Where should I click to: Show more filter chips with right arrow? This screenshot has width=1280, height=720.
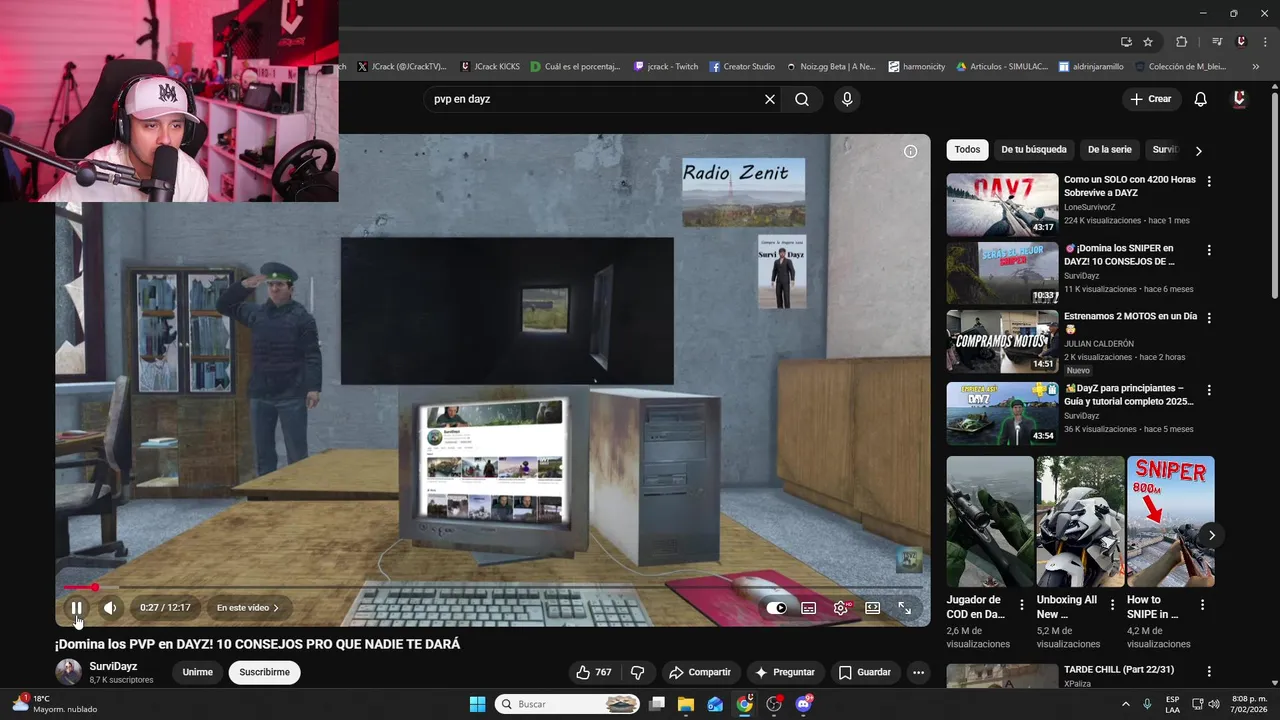coord(1198,151)
